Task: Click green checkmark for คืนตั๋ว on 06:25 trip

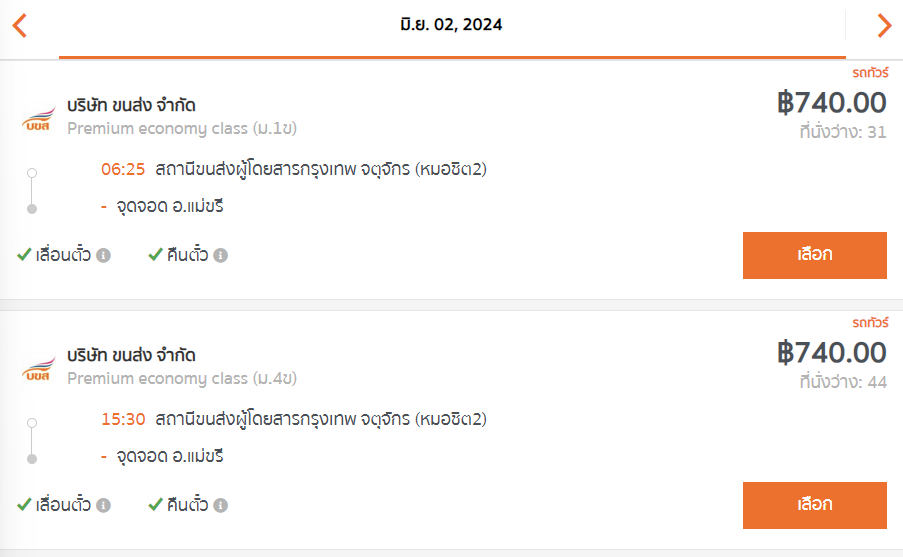Action: (x=155, y=254)
